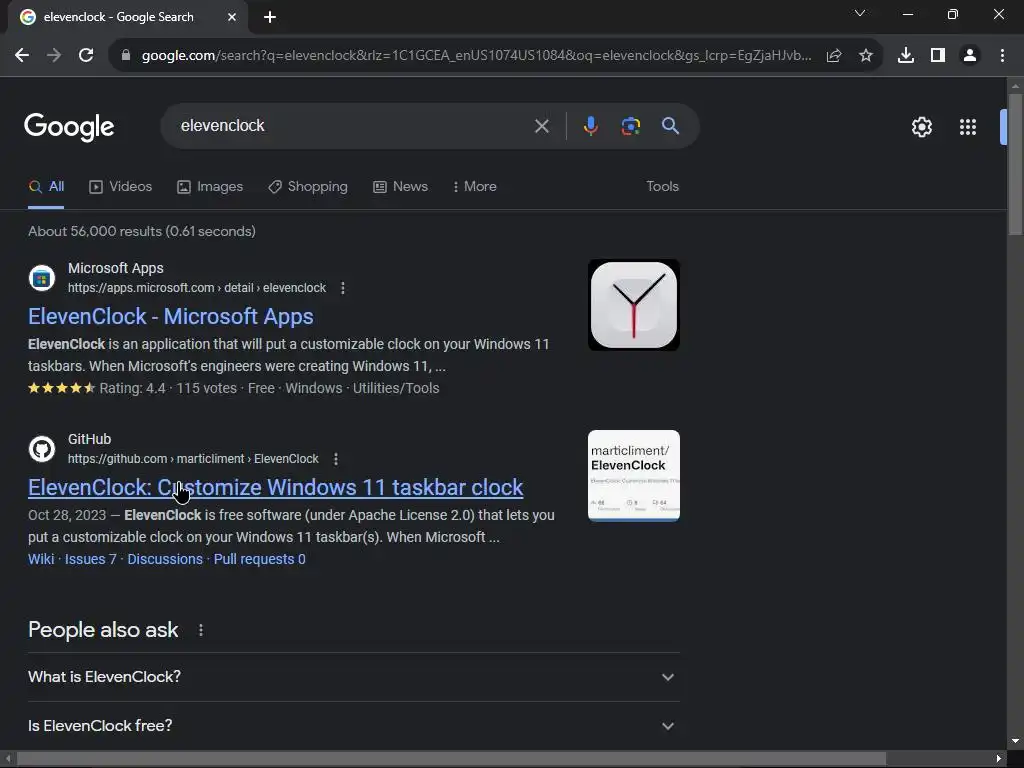Expand Is ElevenClock free? question
The width and height of the screenshot is (1024, 768).
[x=354, y=726]
